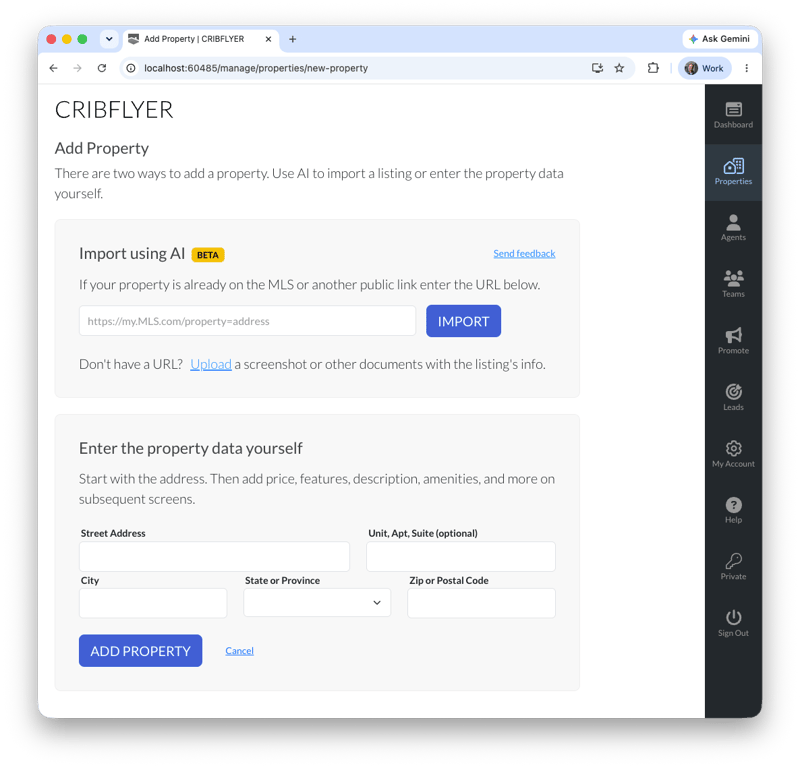Open the Work profile button

coord(704,68)
